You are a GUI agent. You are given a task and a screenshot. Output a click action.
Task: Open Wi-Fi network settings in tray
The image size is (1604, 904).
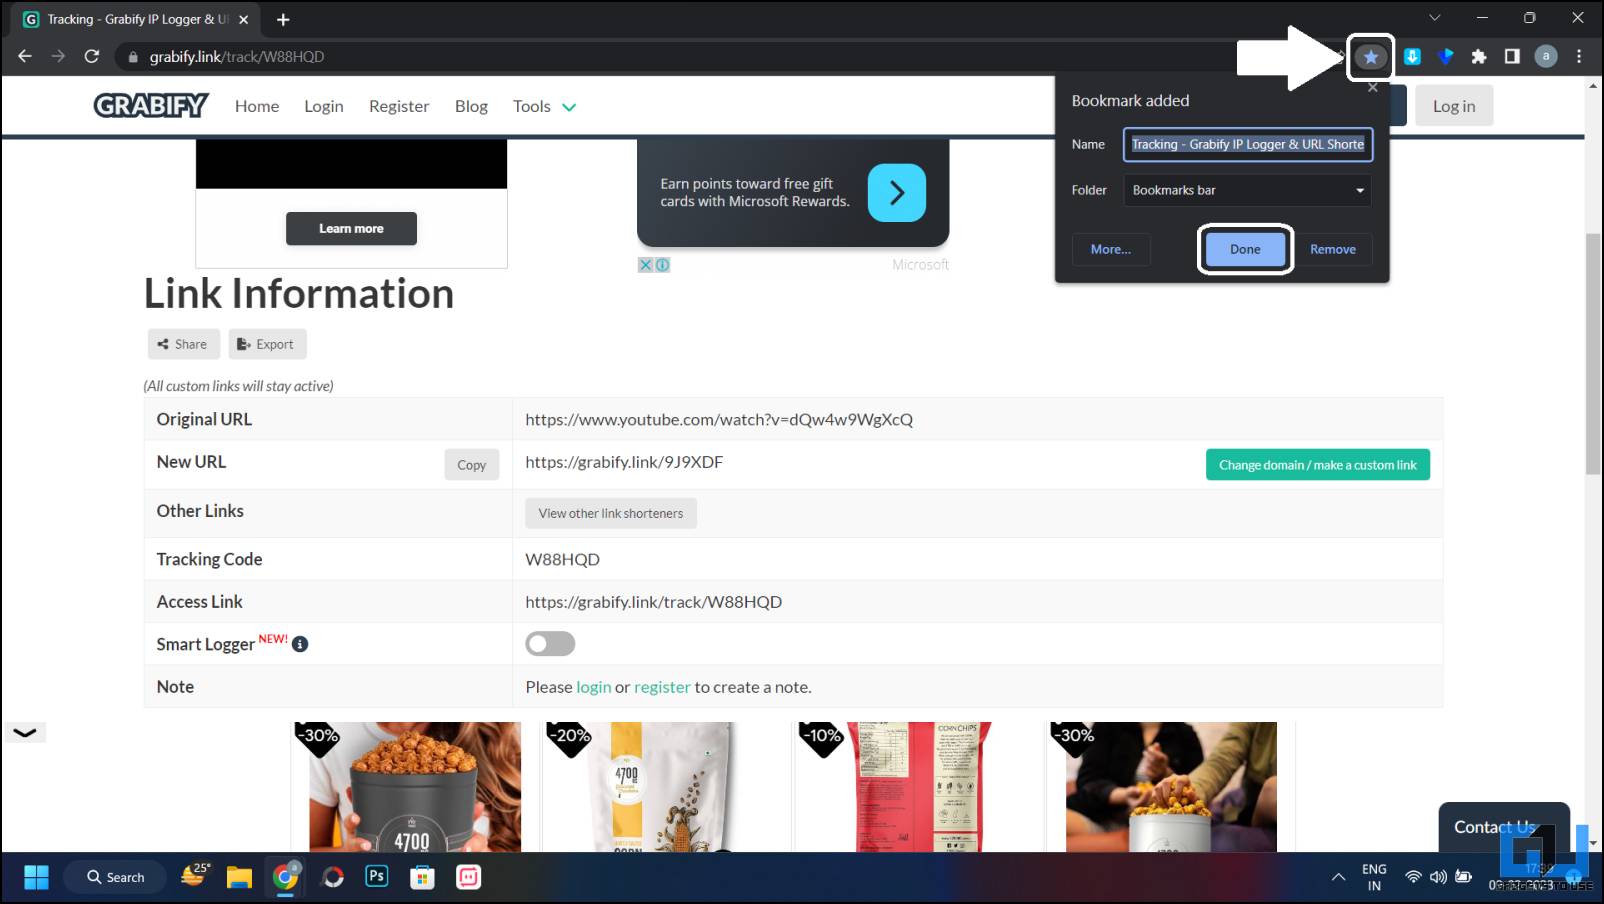coord(1413,877)
